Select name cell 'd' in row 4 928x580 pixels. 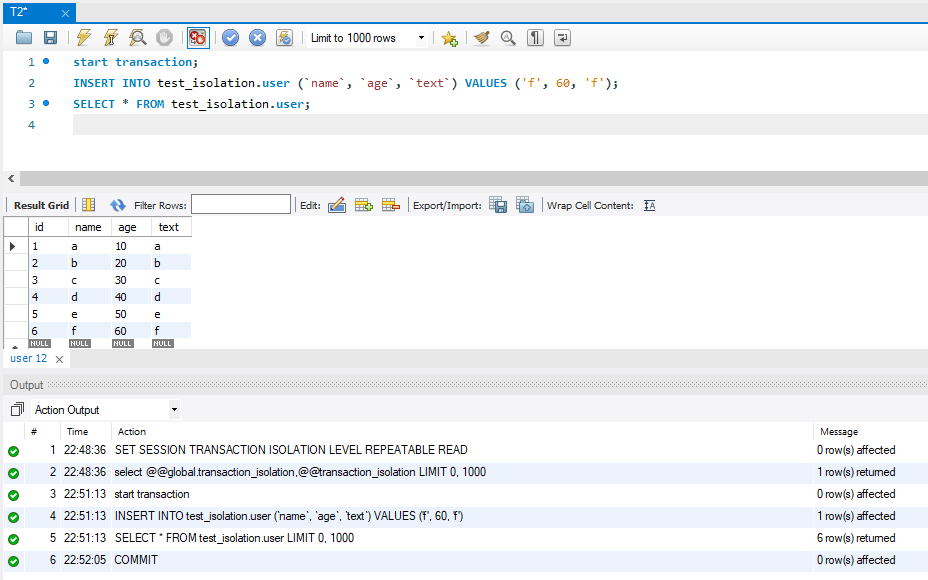coord(90,297)
